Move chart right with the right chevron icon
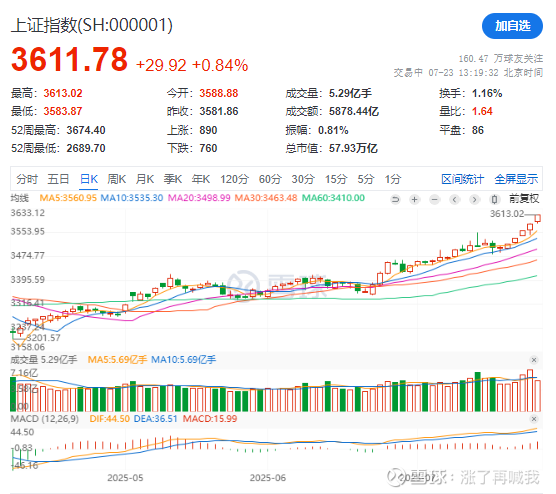Screen dimensions: 556x494 474,200
